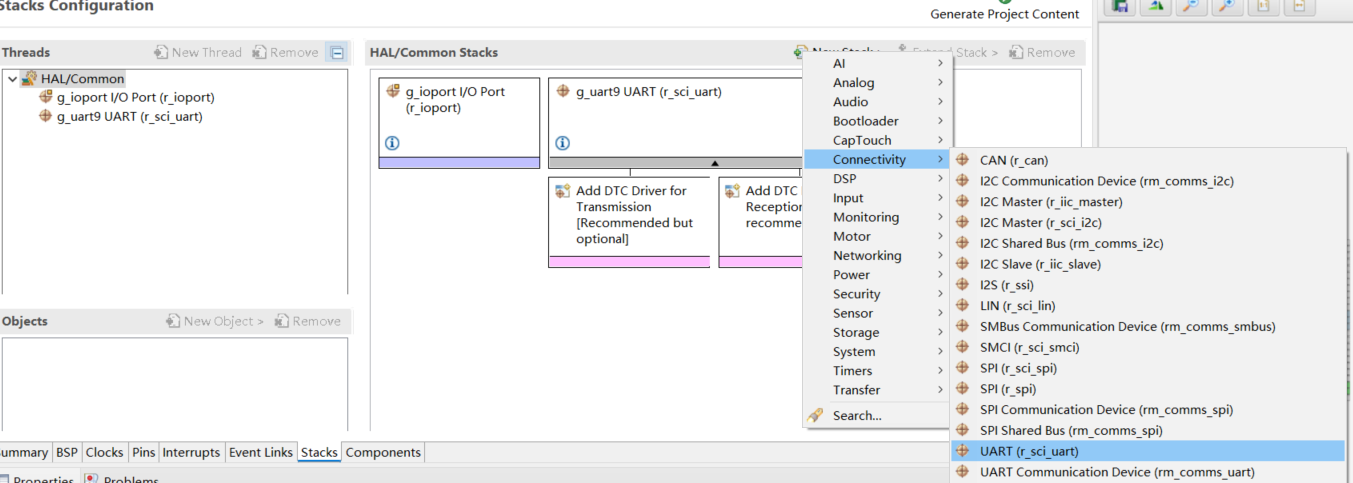Screen dimensions: 1353x483
Task: Expand the Input stack category
Action: [878, 198]
